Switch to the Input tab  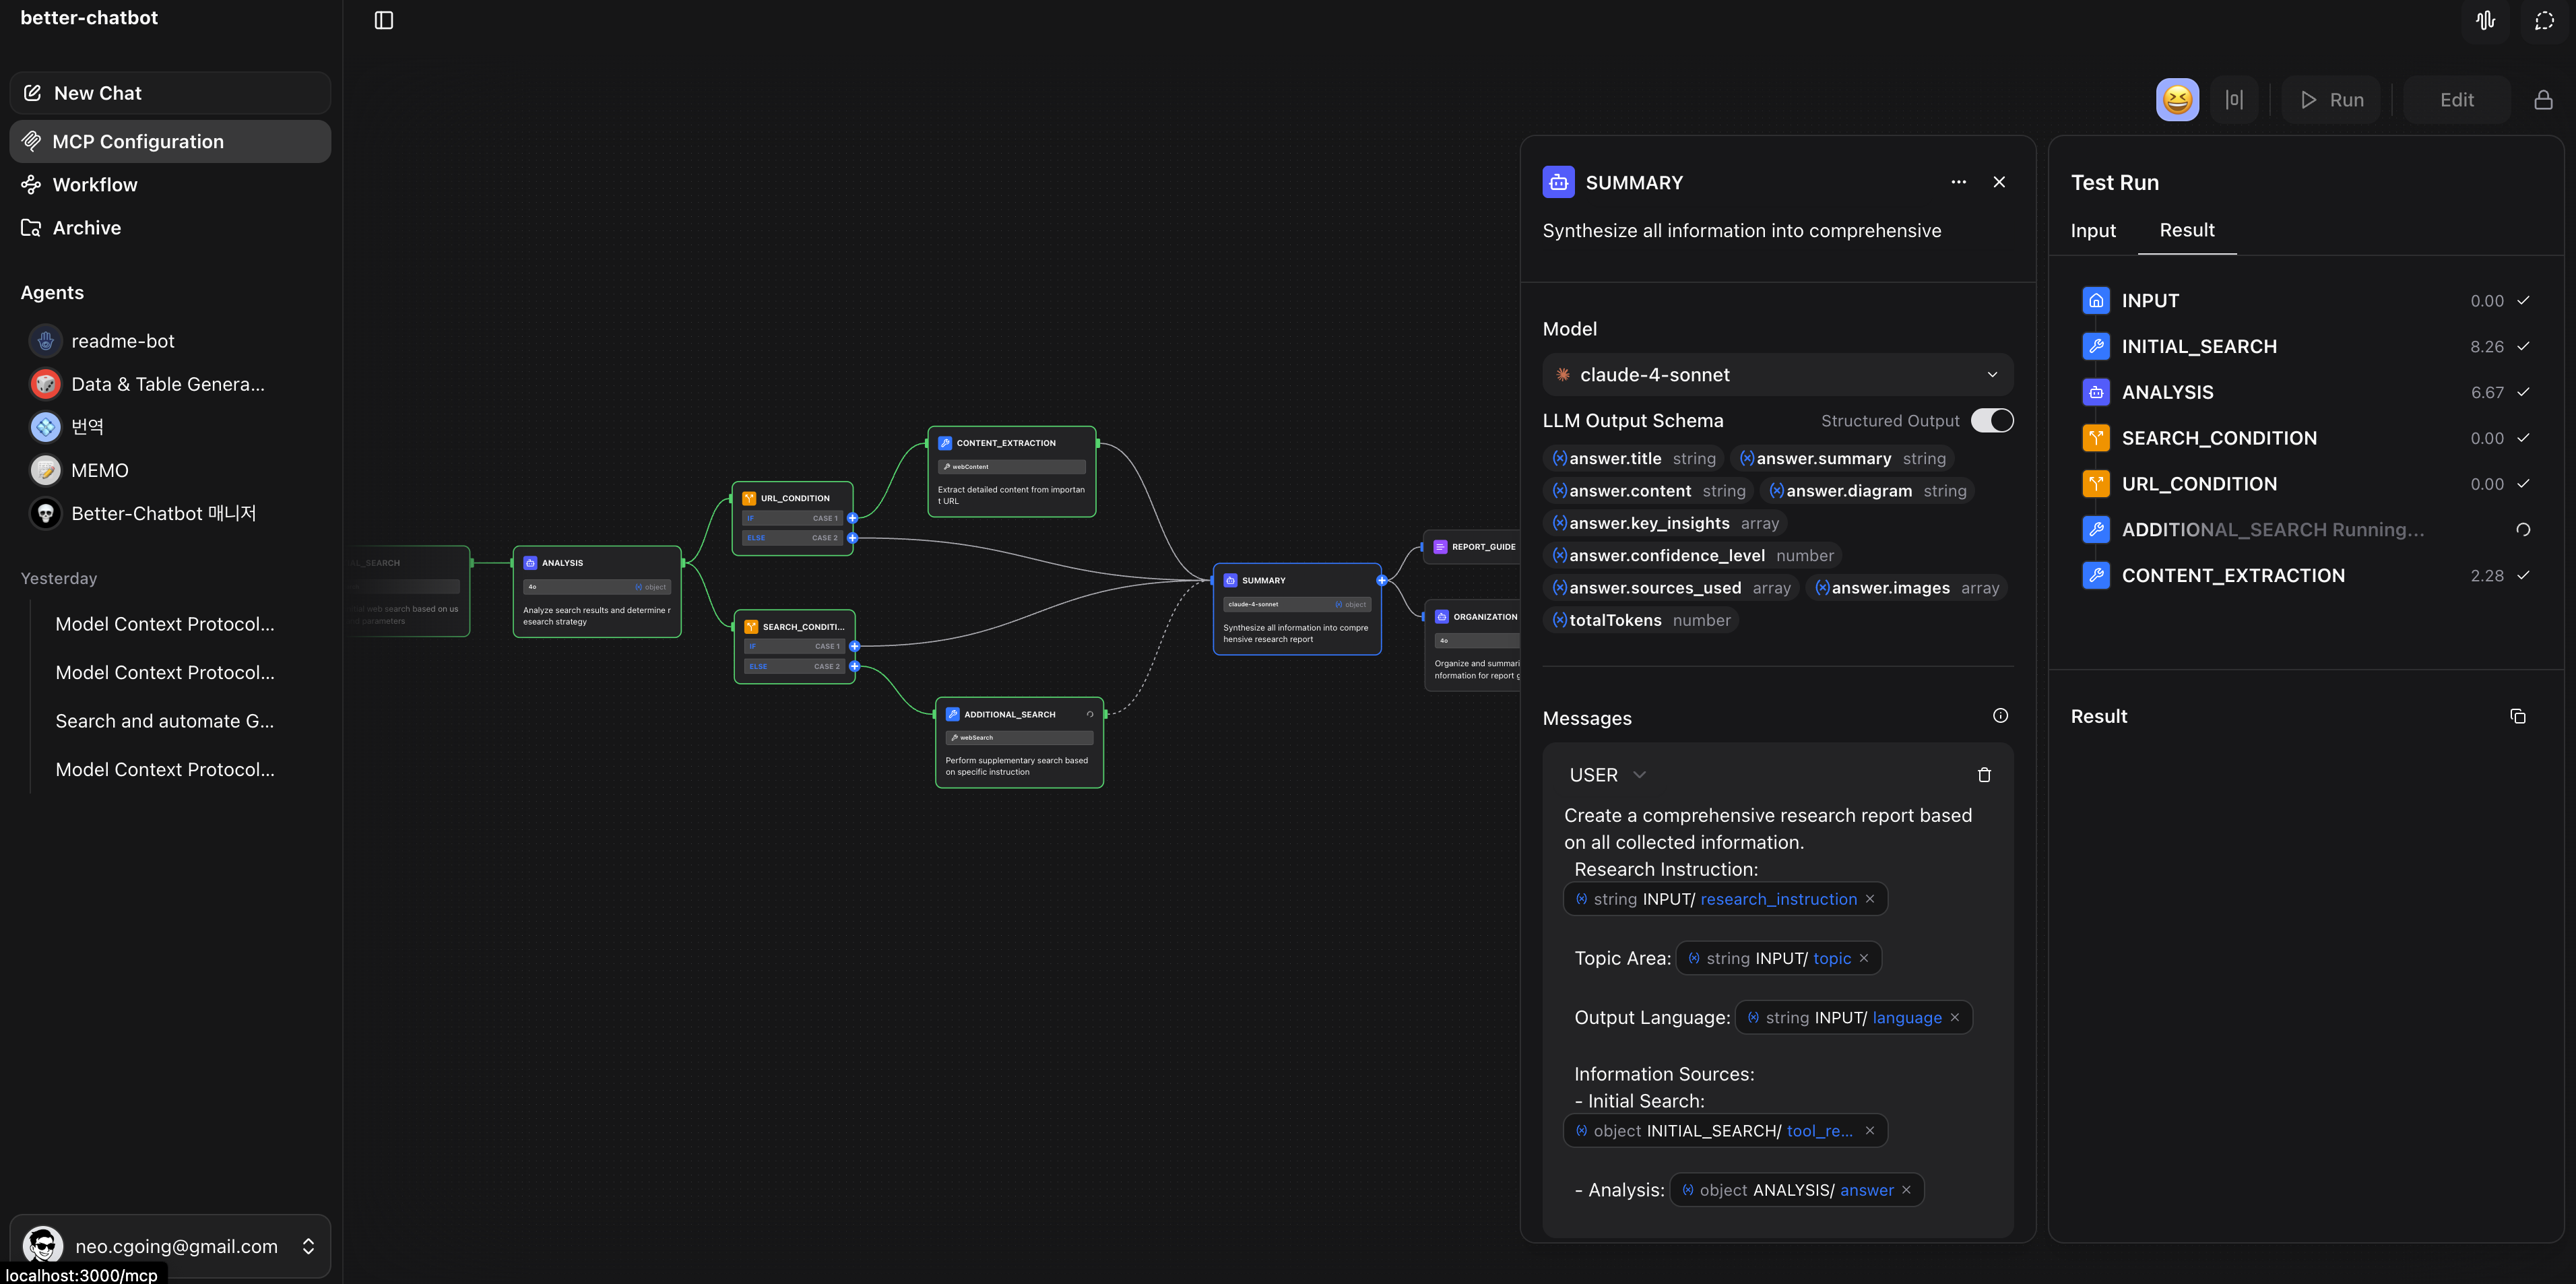click(2093, 231)
